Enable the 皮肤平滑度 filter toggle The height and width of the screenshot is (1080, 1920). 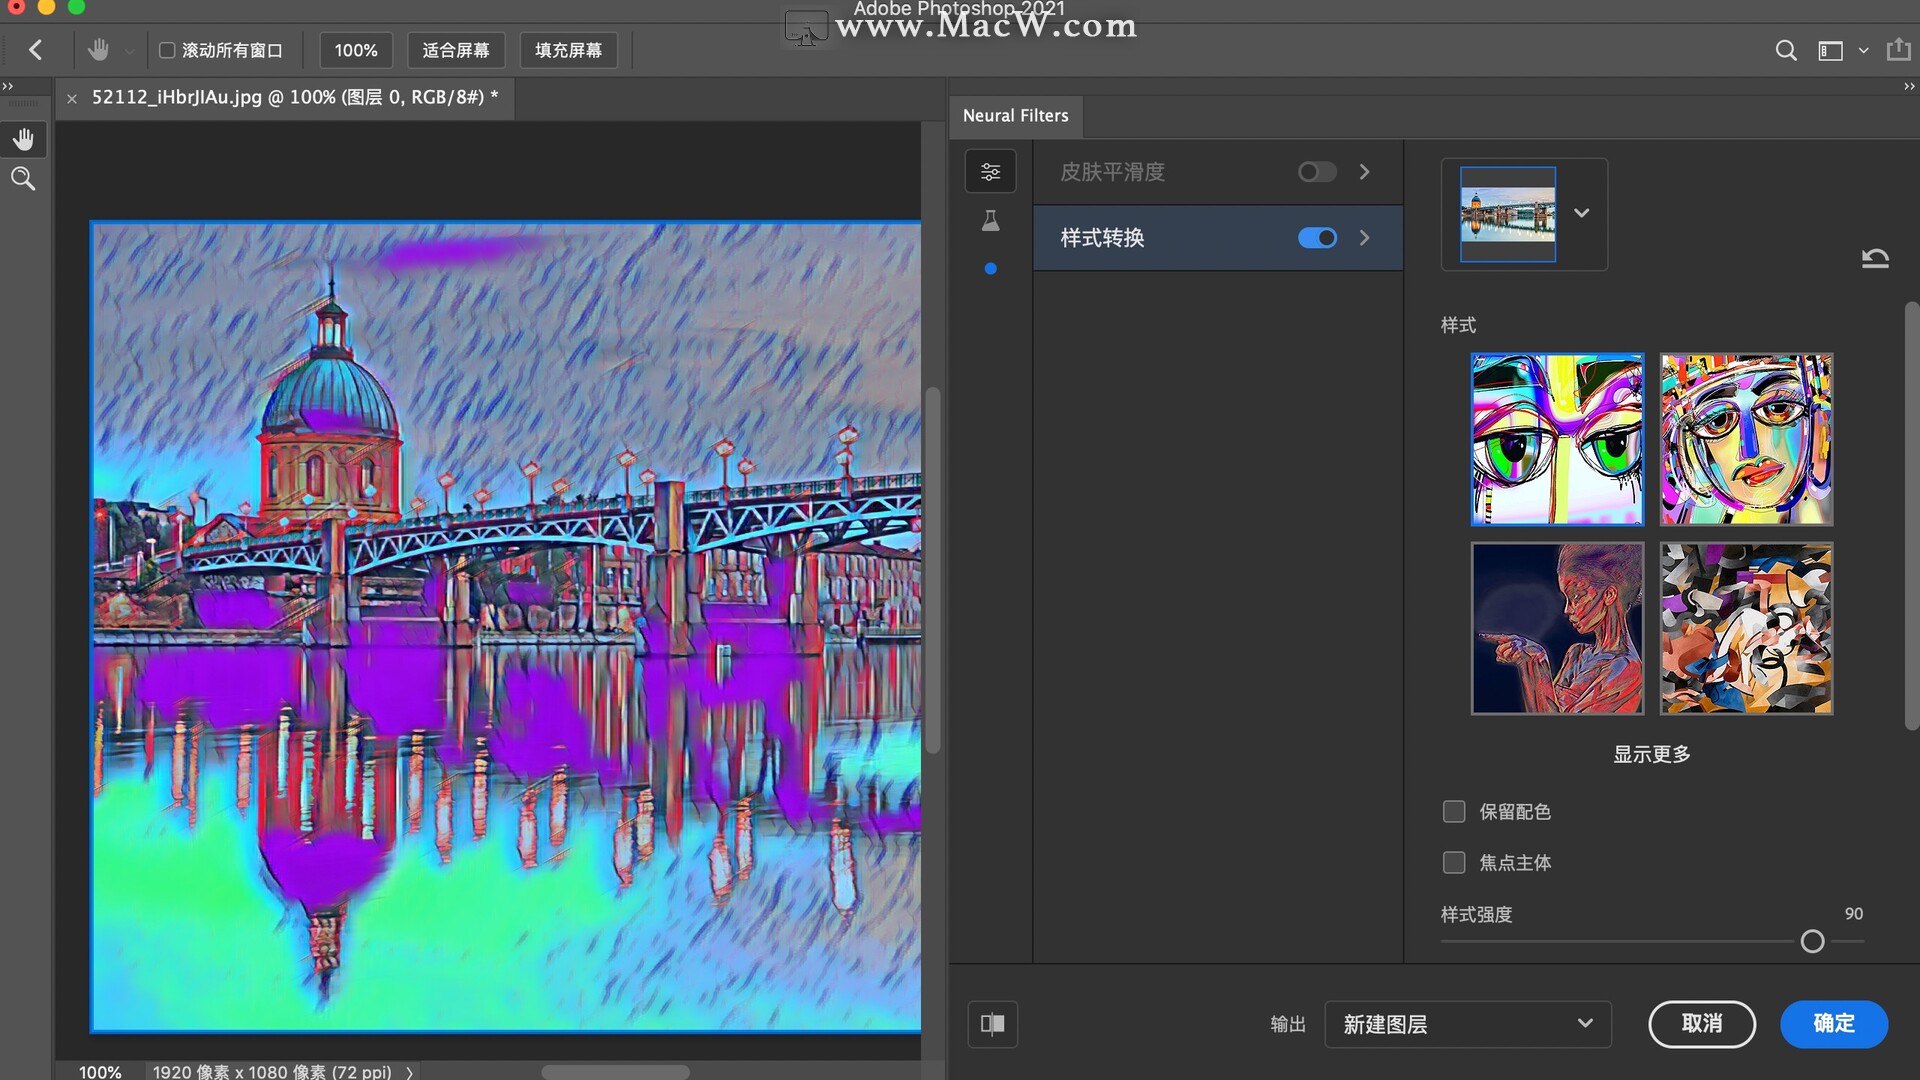click(x=1316, y=172)
